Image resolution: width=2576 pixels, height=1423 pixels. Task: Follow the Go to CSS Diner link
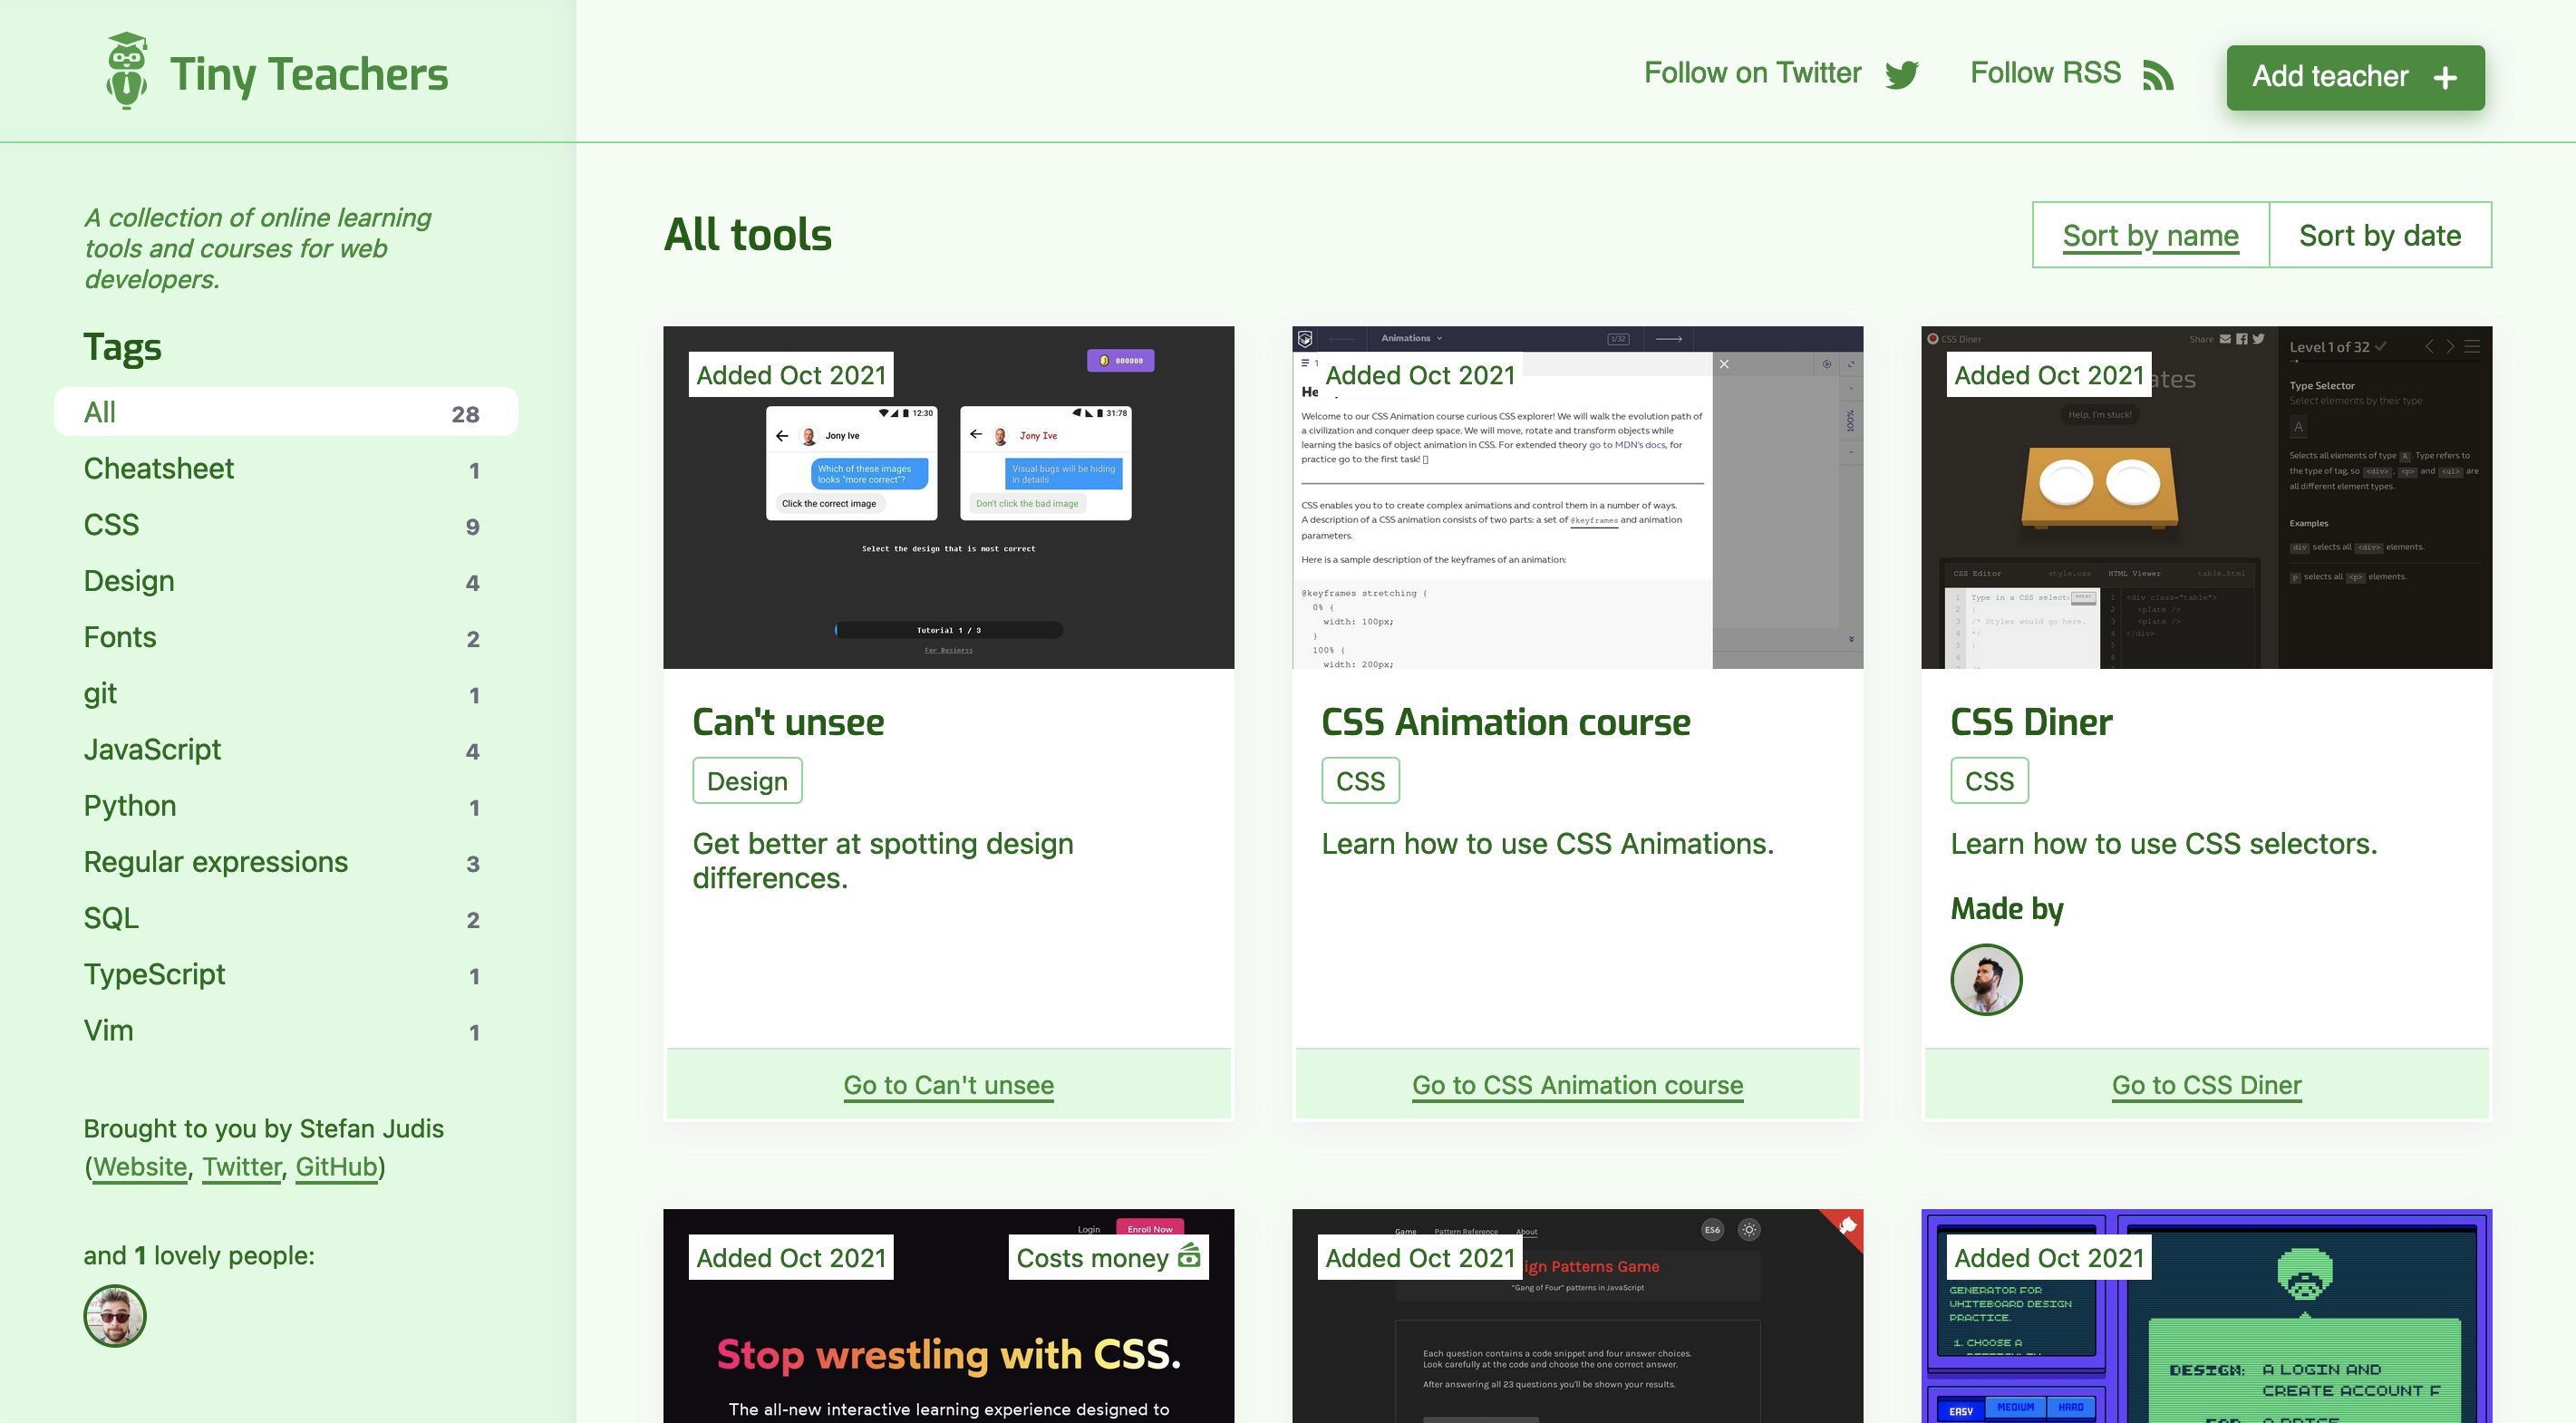pyautogui.click(x=2206, y=1084)
